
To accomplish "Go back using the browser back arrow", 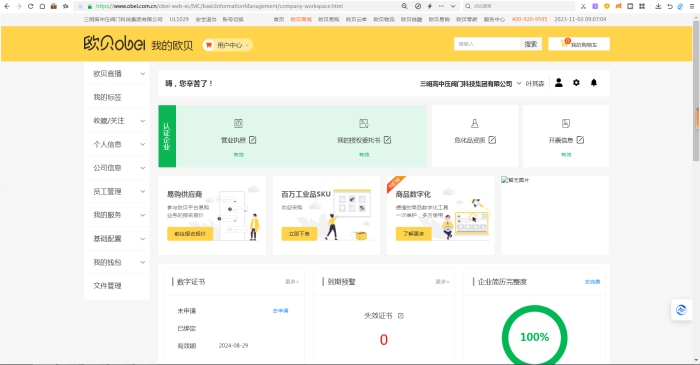I will (x=7, y=6).
